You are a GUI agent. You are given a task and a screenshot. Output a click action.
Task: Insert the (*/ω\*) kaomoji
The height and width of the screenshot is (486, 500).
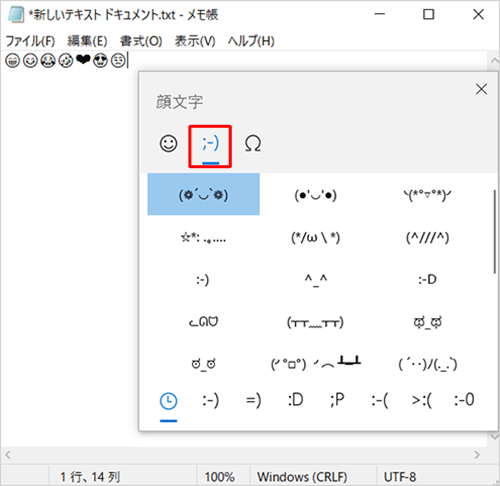tap(315, 237)
